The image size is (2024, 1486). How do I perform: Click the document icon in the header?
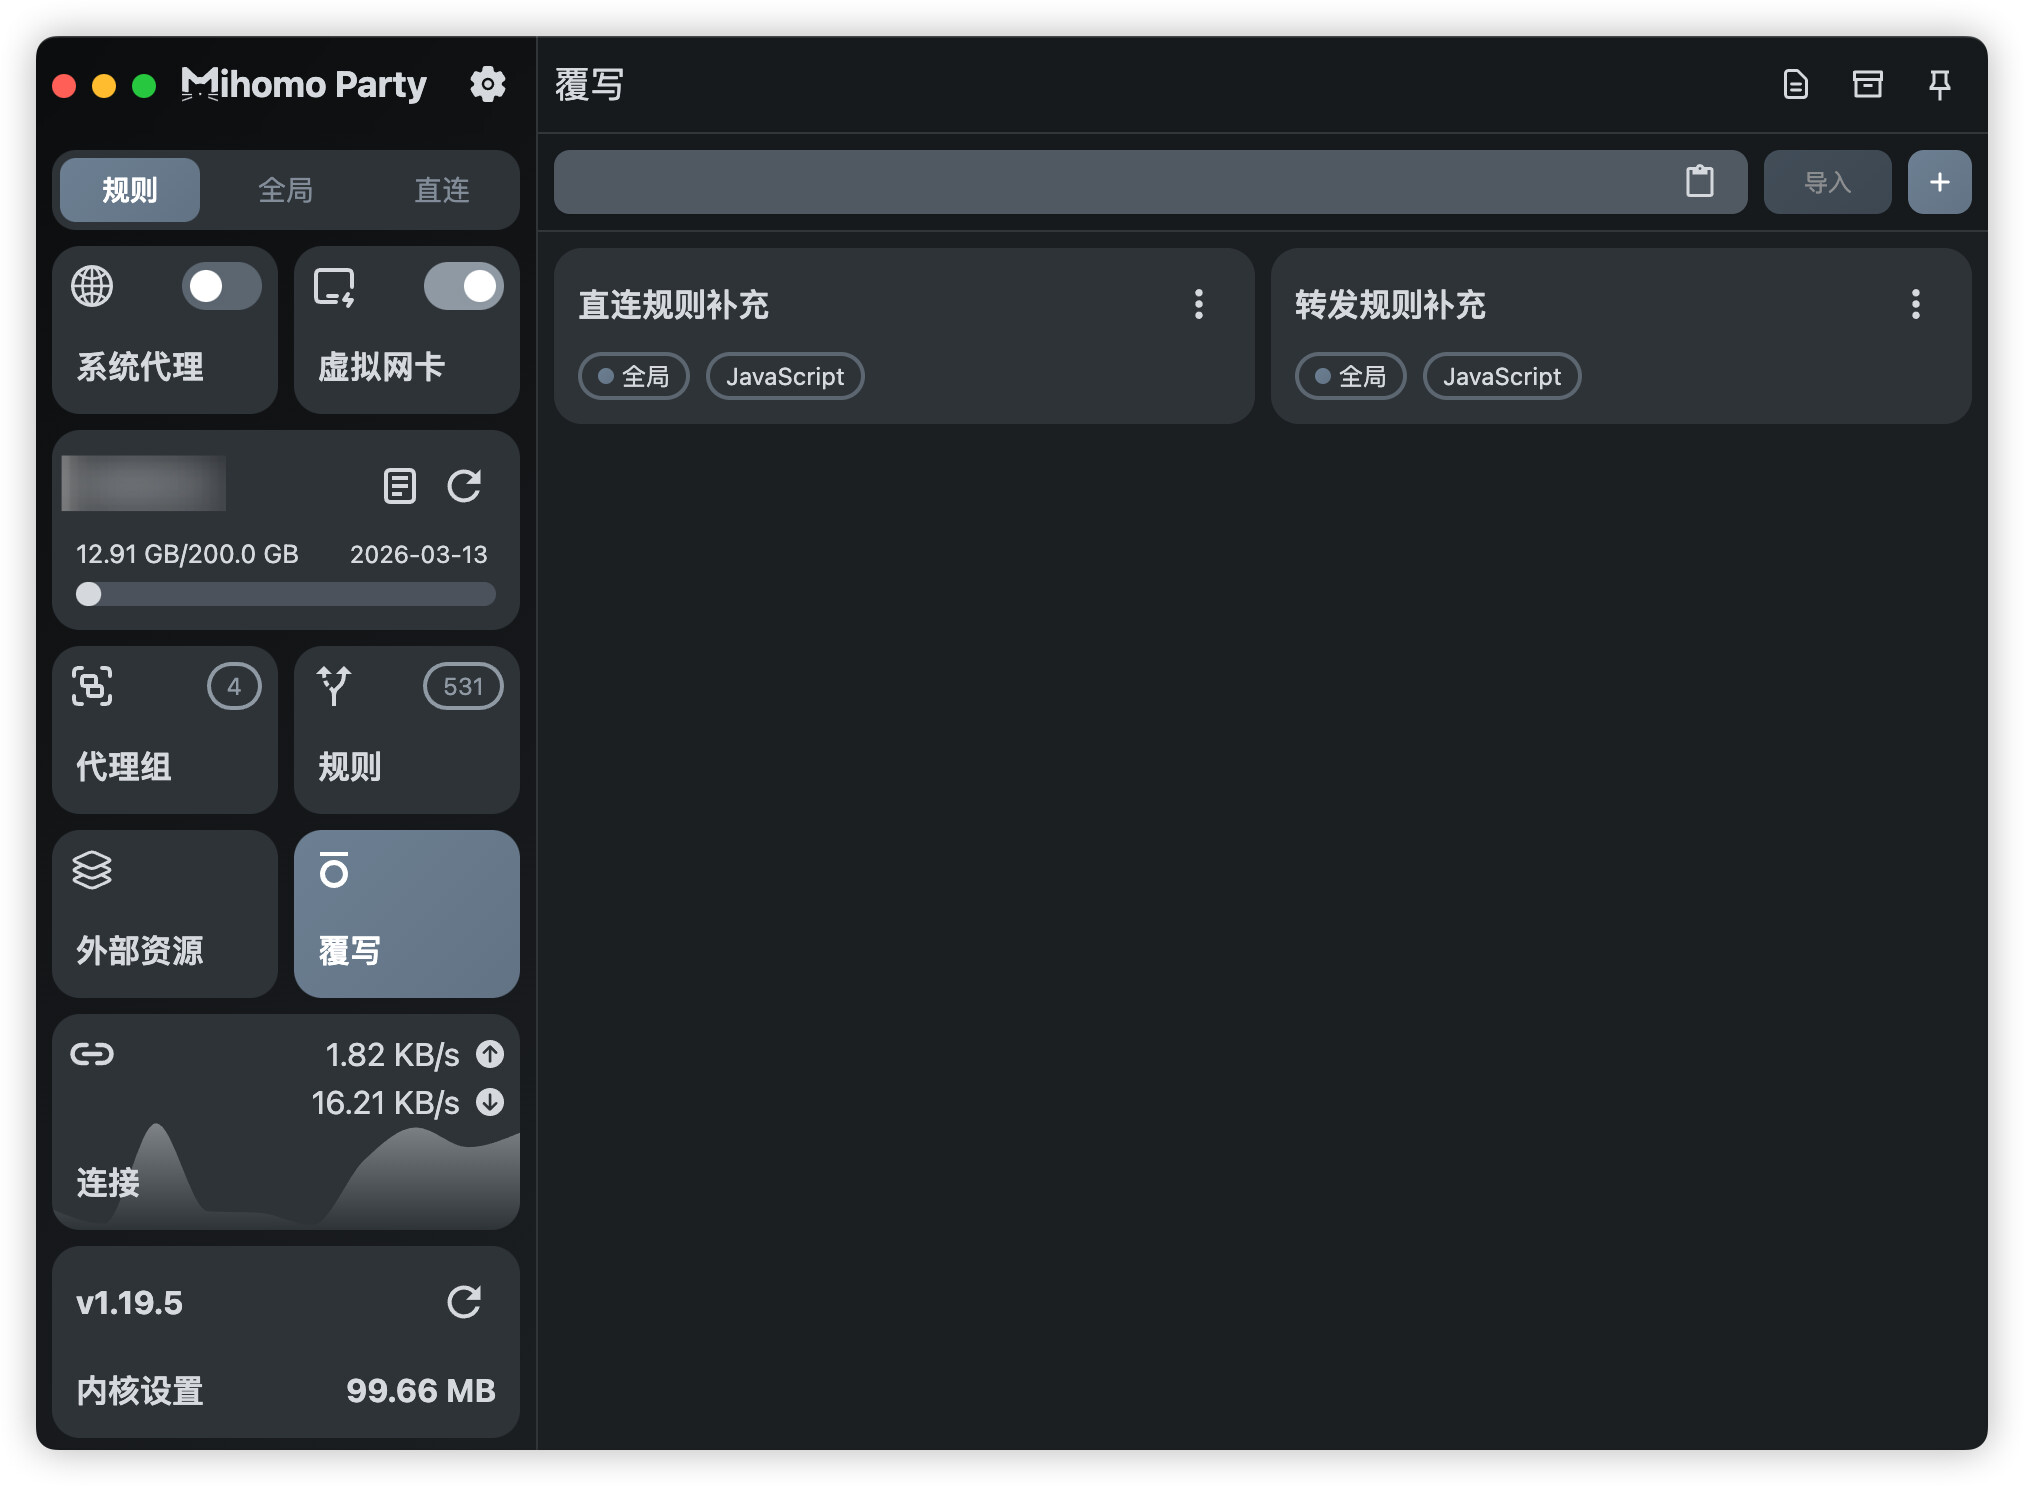(x=1795, y=84)
